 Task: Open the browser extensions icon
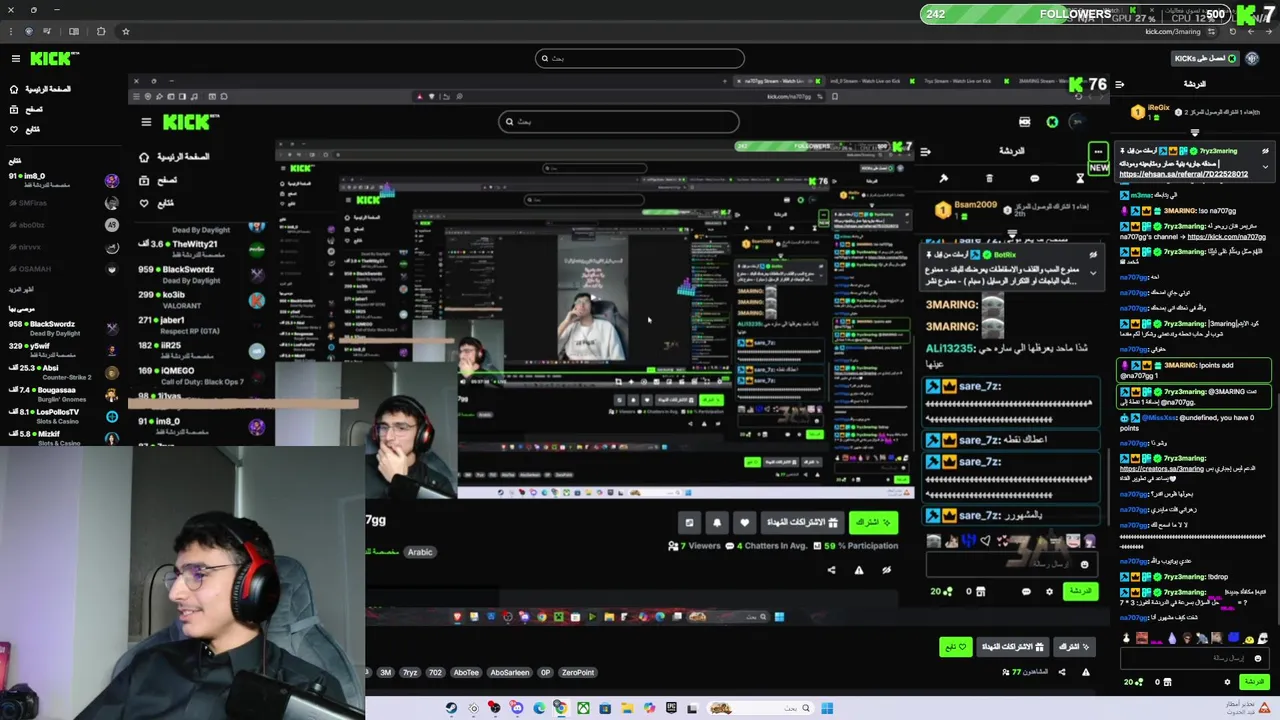(100, 31)
